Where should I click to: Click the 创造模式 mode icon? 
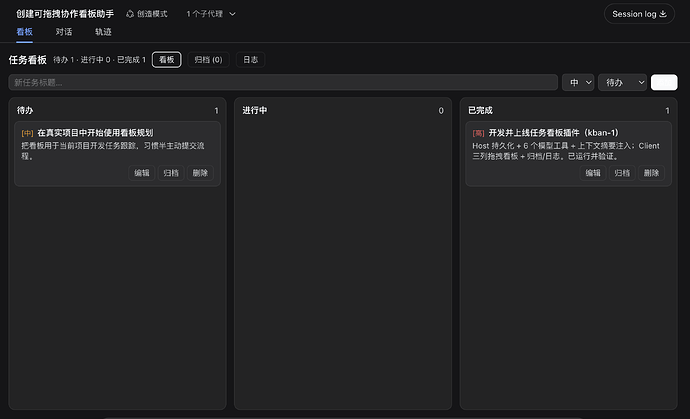pos(130,14)
